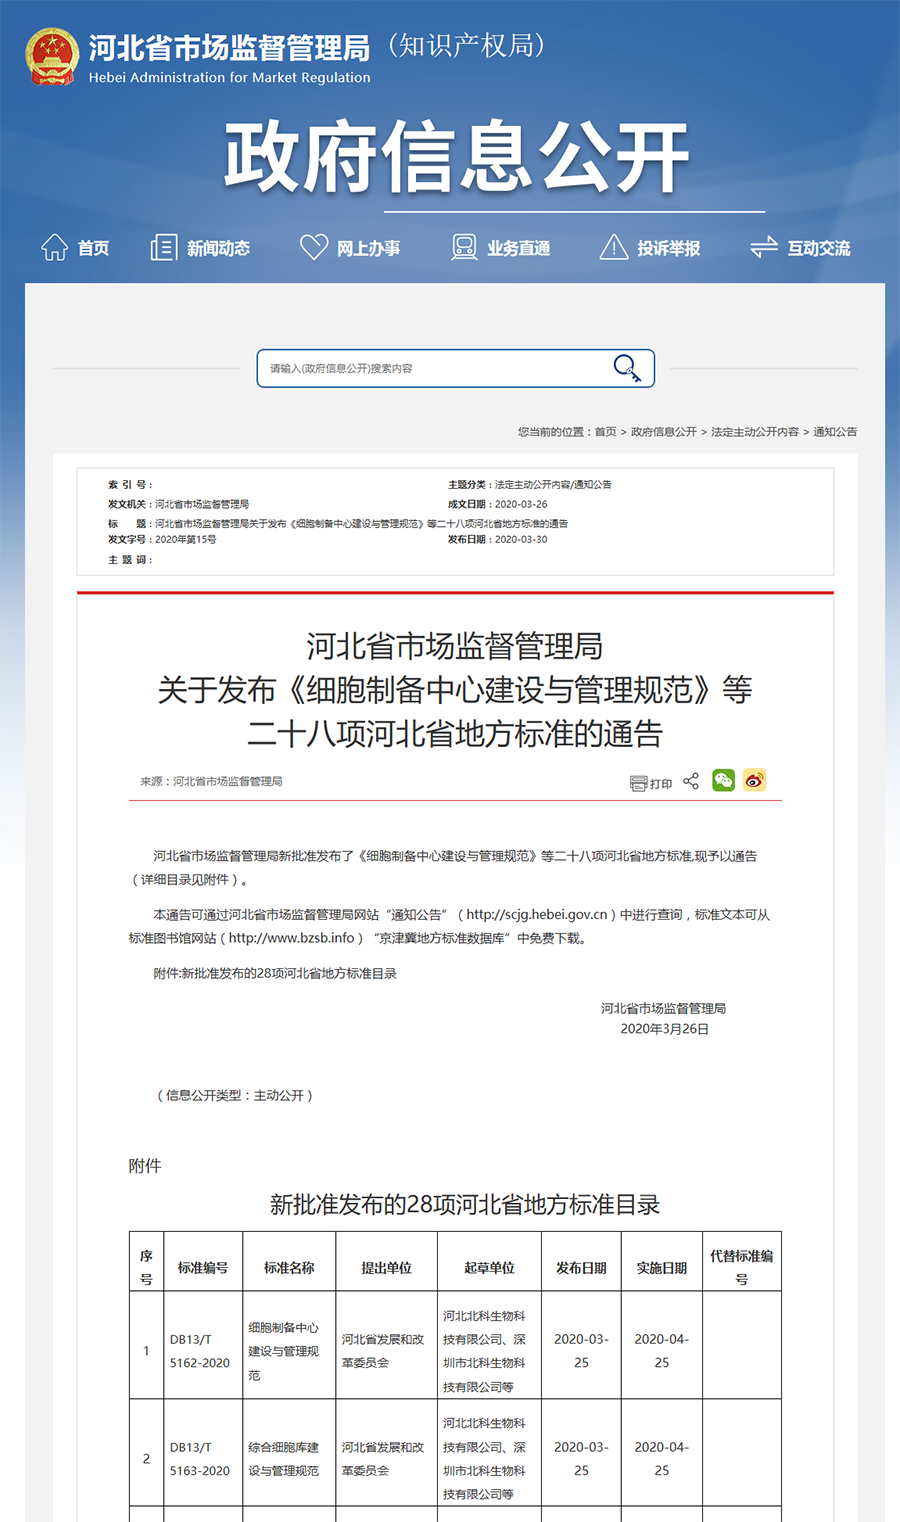
Task: Go to 首页 in the breadcrumb
Action: 606,432
